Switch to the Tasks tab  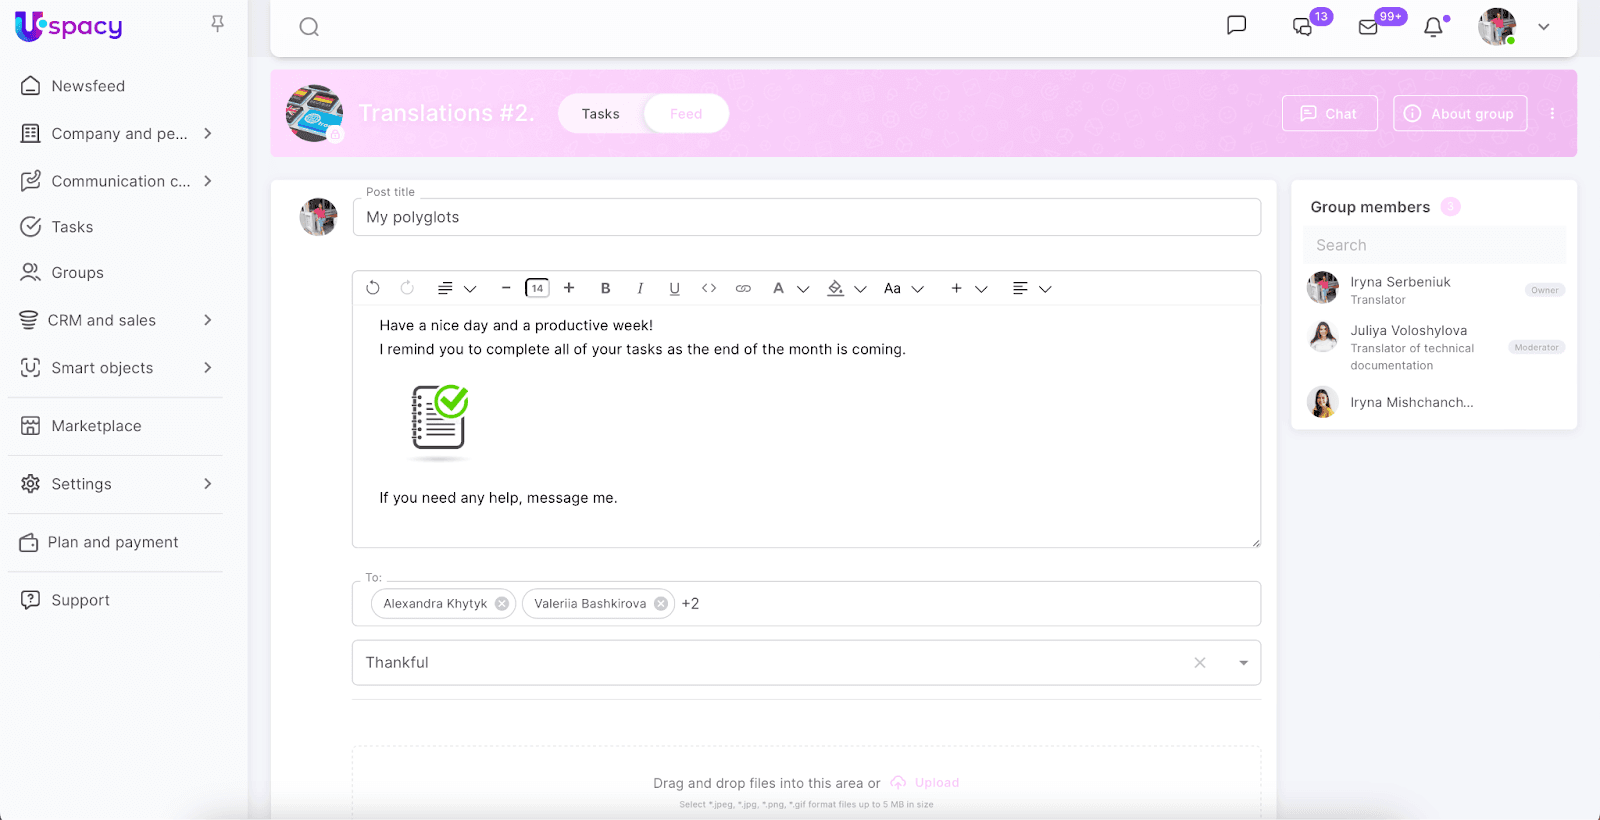[x=601, y=114]
